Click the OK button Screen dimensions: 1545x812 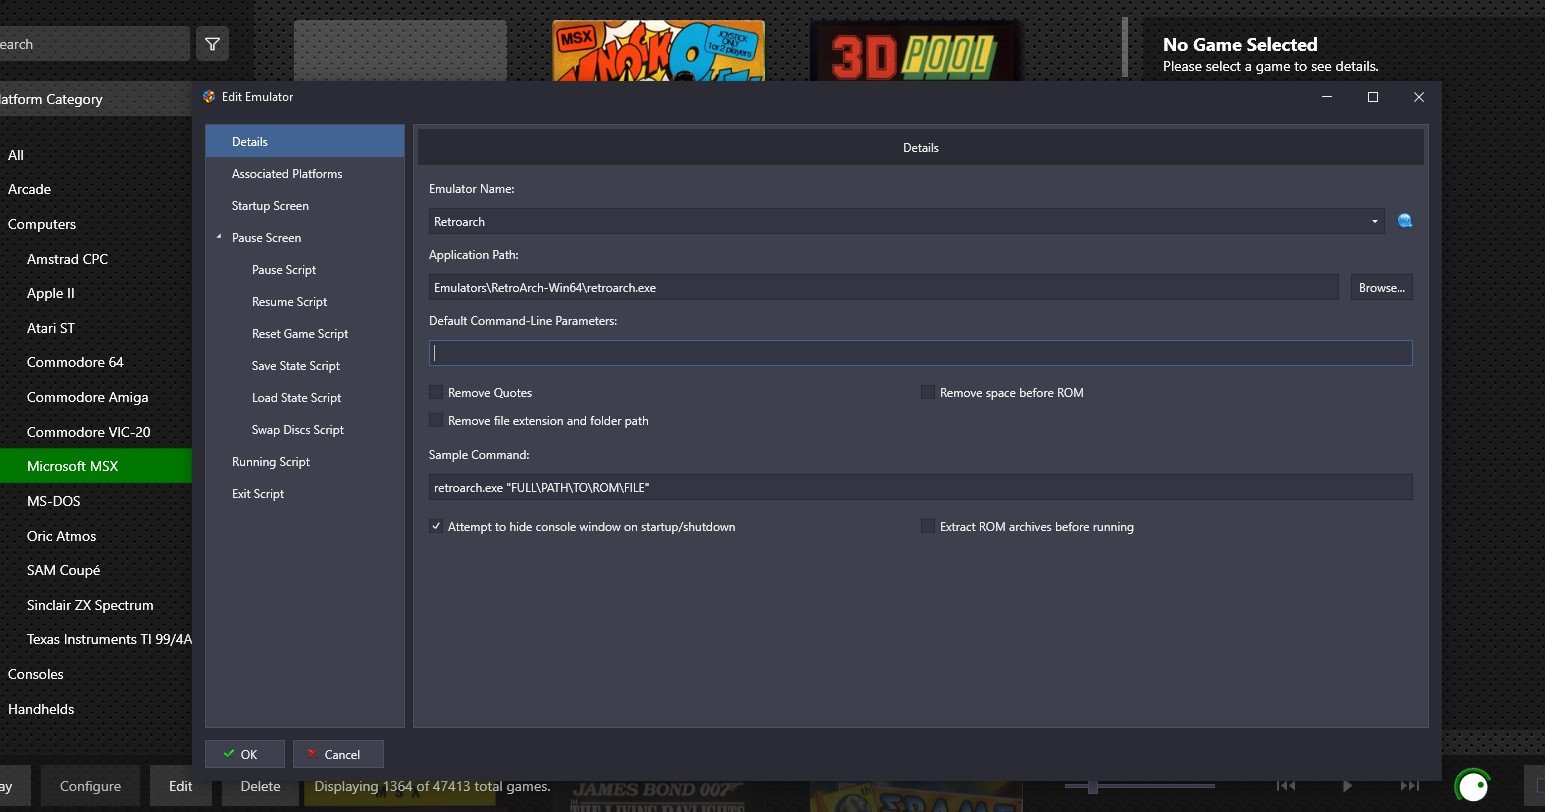(245, 754)
